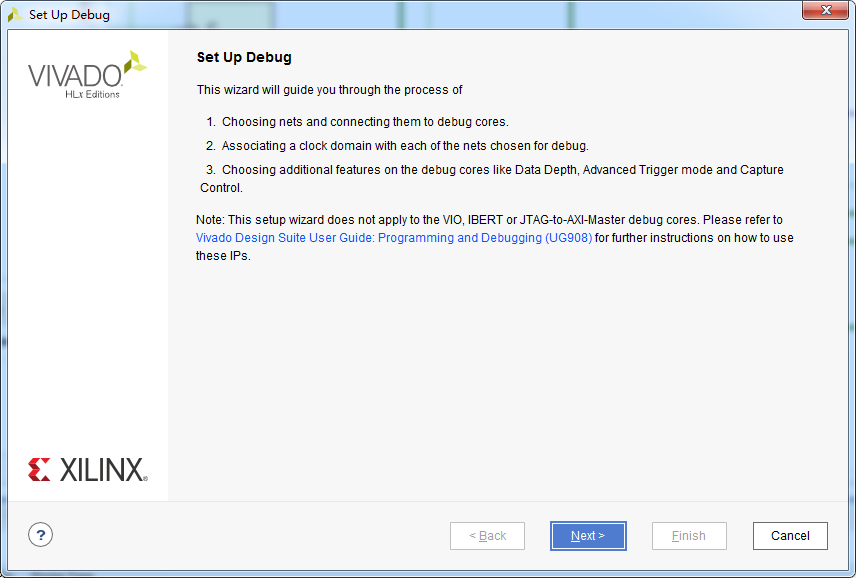This screenshot has width=856, height=578.
Task: Click the Next button
Action: (588, 535)
